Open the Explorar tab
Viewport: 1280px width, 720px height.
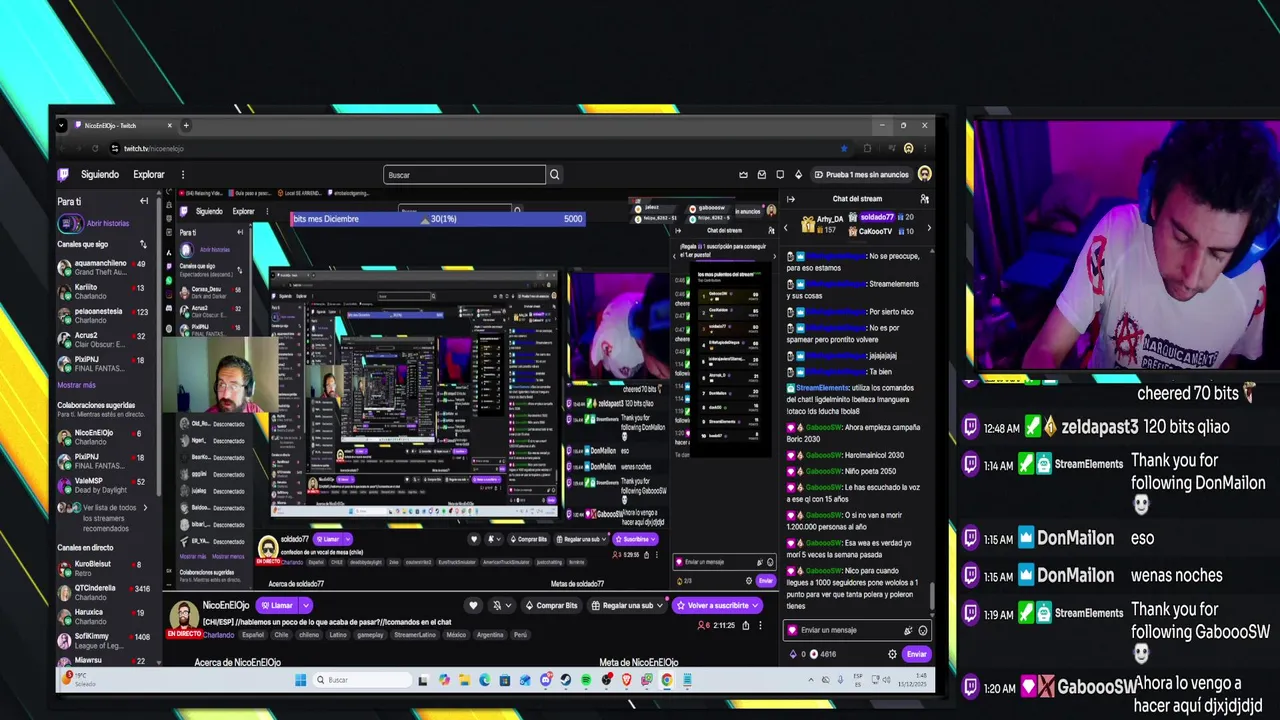click(149, 174)
